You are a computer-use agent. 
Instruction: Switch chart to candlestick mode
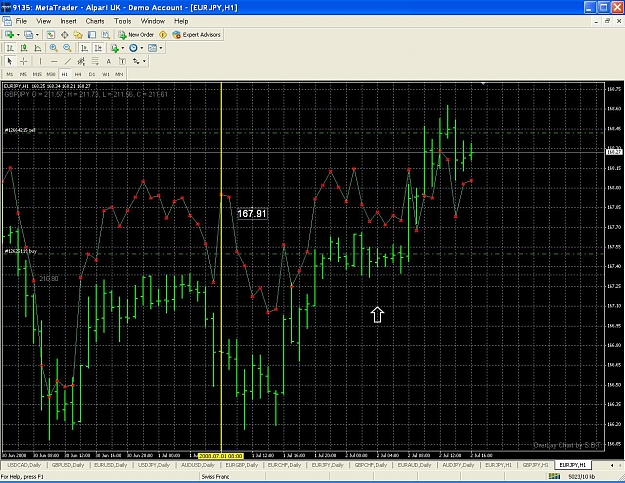(24, 48)
